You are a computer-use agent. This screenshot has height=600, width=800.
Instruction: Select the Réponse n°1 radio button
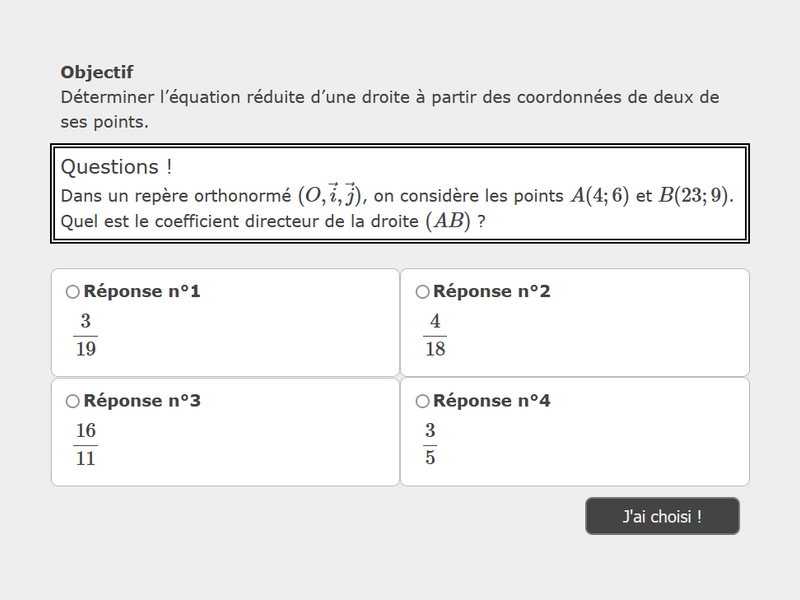[72, 292]
